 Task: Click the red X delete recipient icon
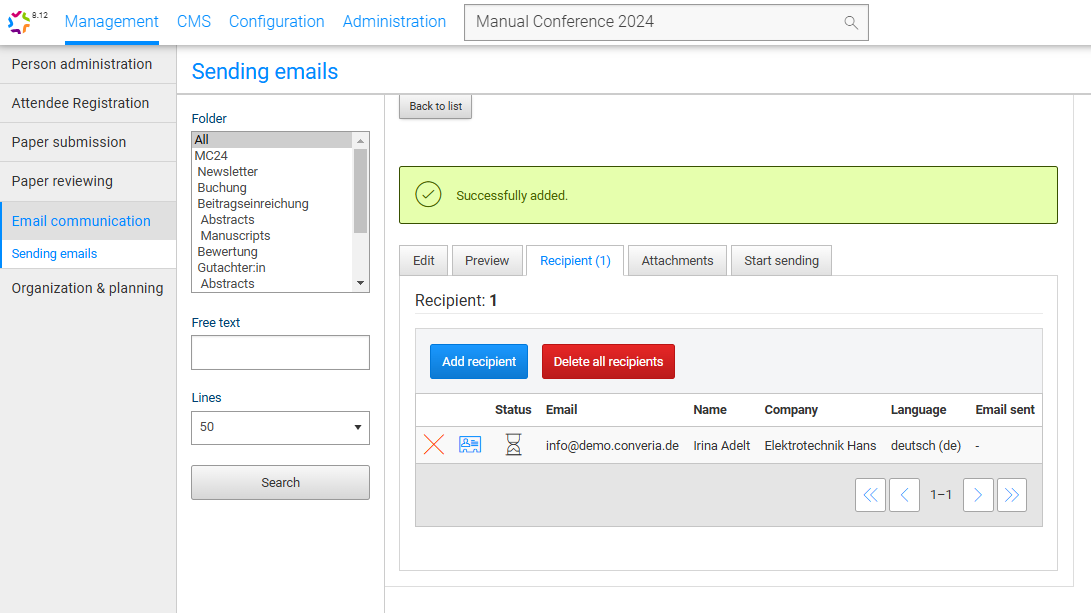pos(434,445)
